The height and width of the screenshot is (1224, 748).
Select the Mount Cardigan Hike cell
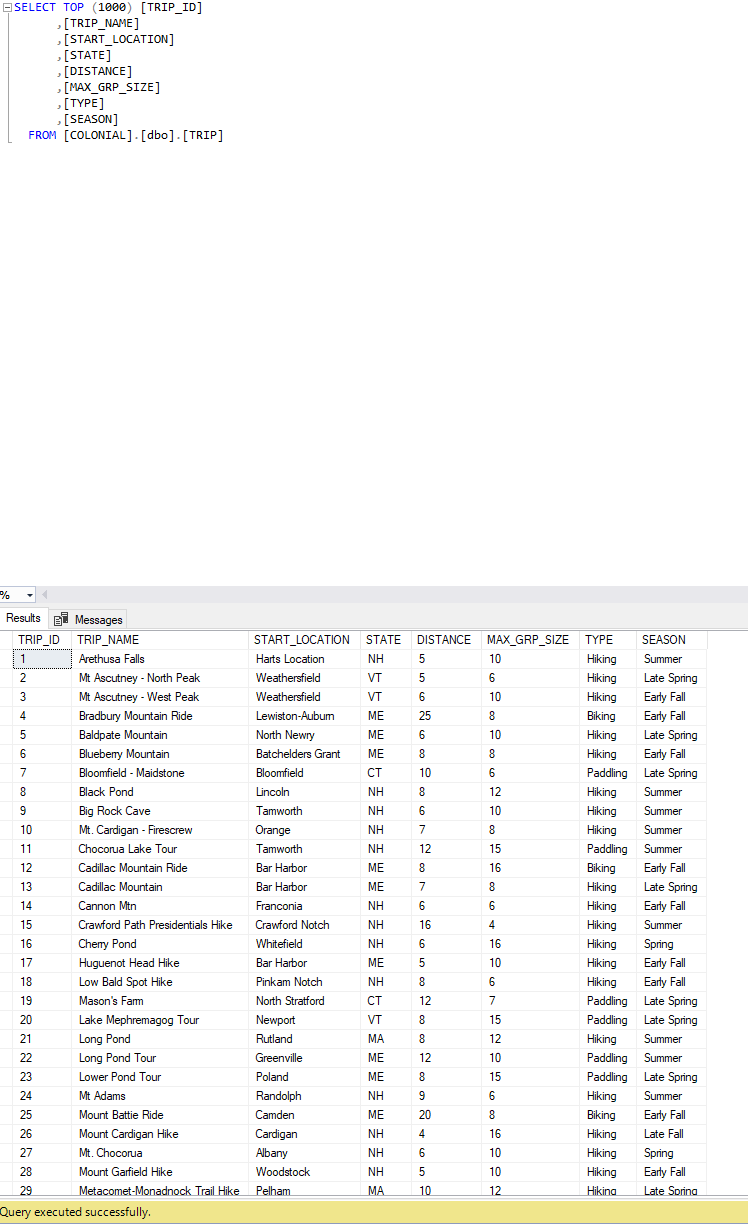(161, 1134)
